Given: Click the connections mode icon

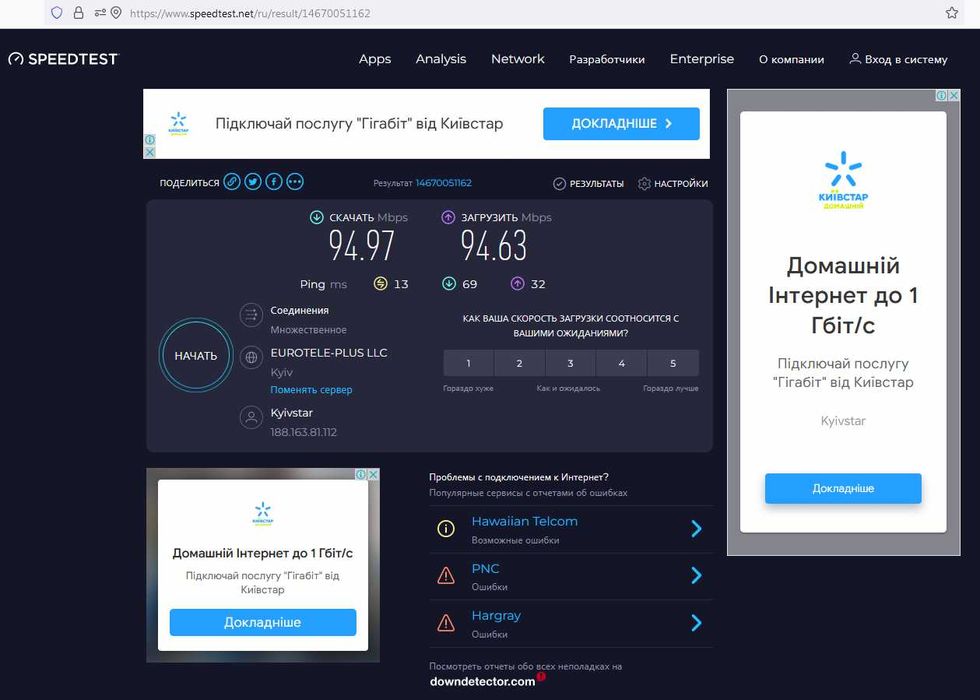Looking at the screenshot, I should [x=251, y=314].
